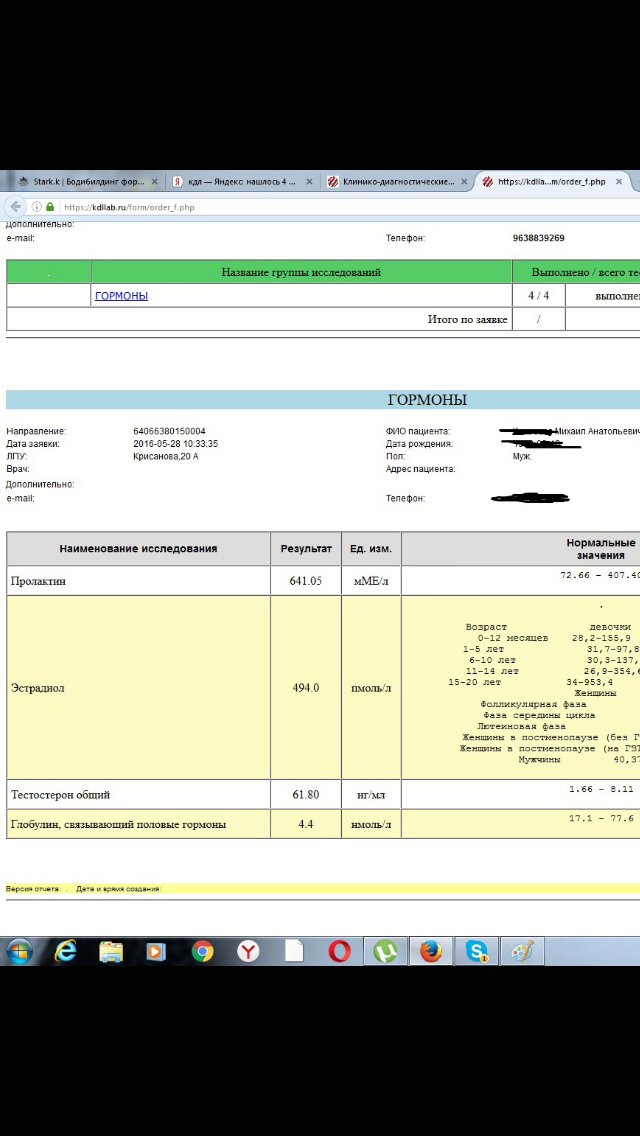640x1136 pixels.
Task: Open Opera browser from taskbar
Action: coord(339,951)
